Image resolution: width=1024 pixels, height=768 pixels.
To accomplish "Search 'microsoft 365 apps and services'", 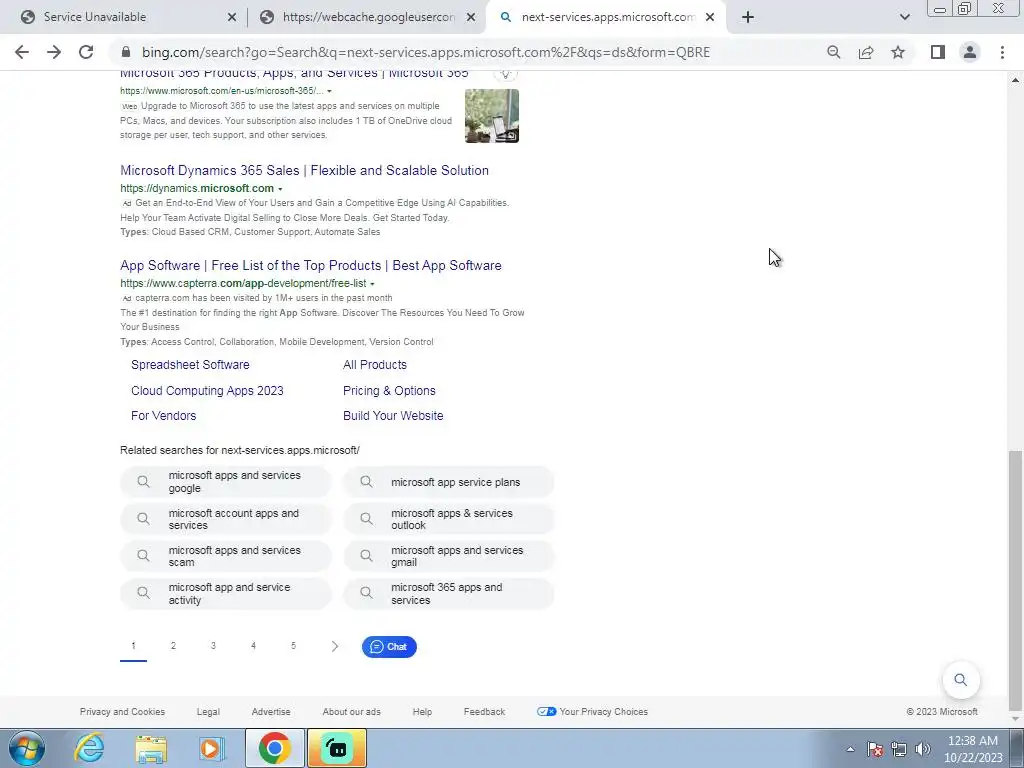I will coord(449,594).
